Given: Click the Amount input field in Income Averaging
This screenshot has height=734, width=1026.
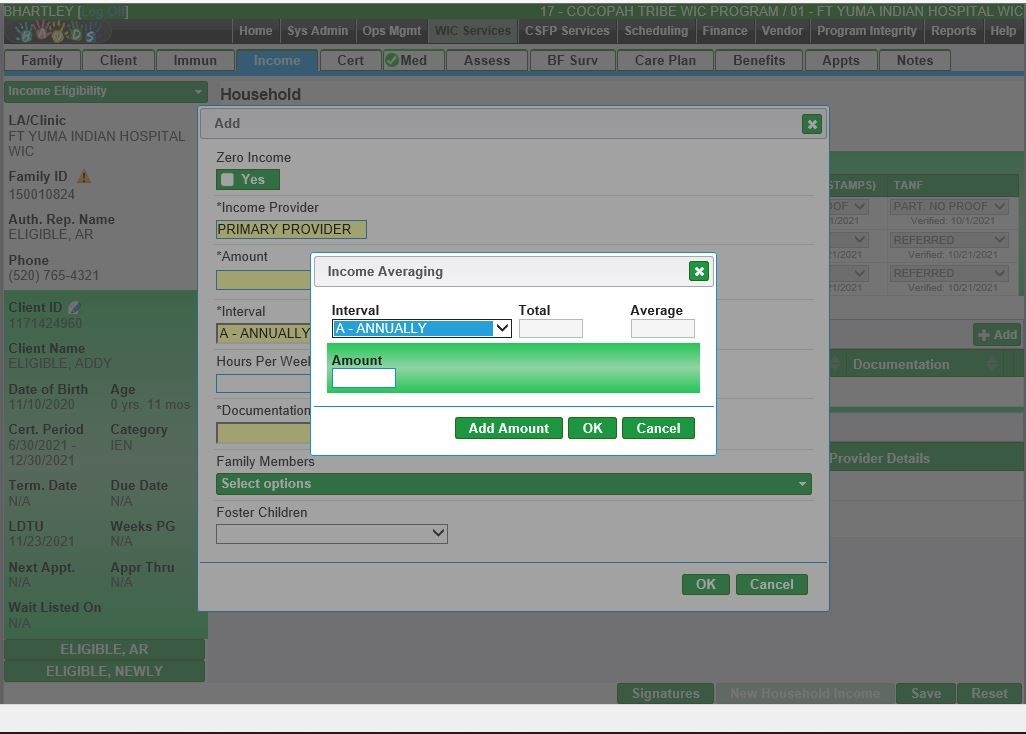Looking at the screenshot, I should [363, 378].
